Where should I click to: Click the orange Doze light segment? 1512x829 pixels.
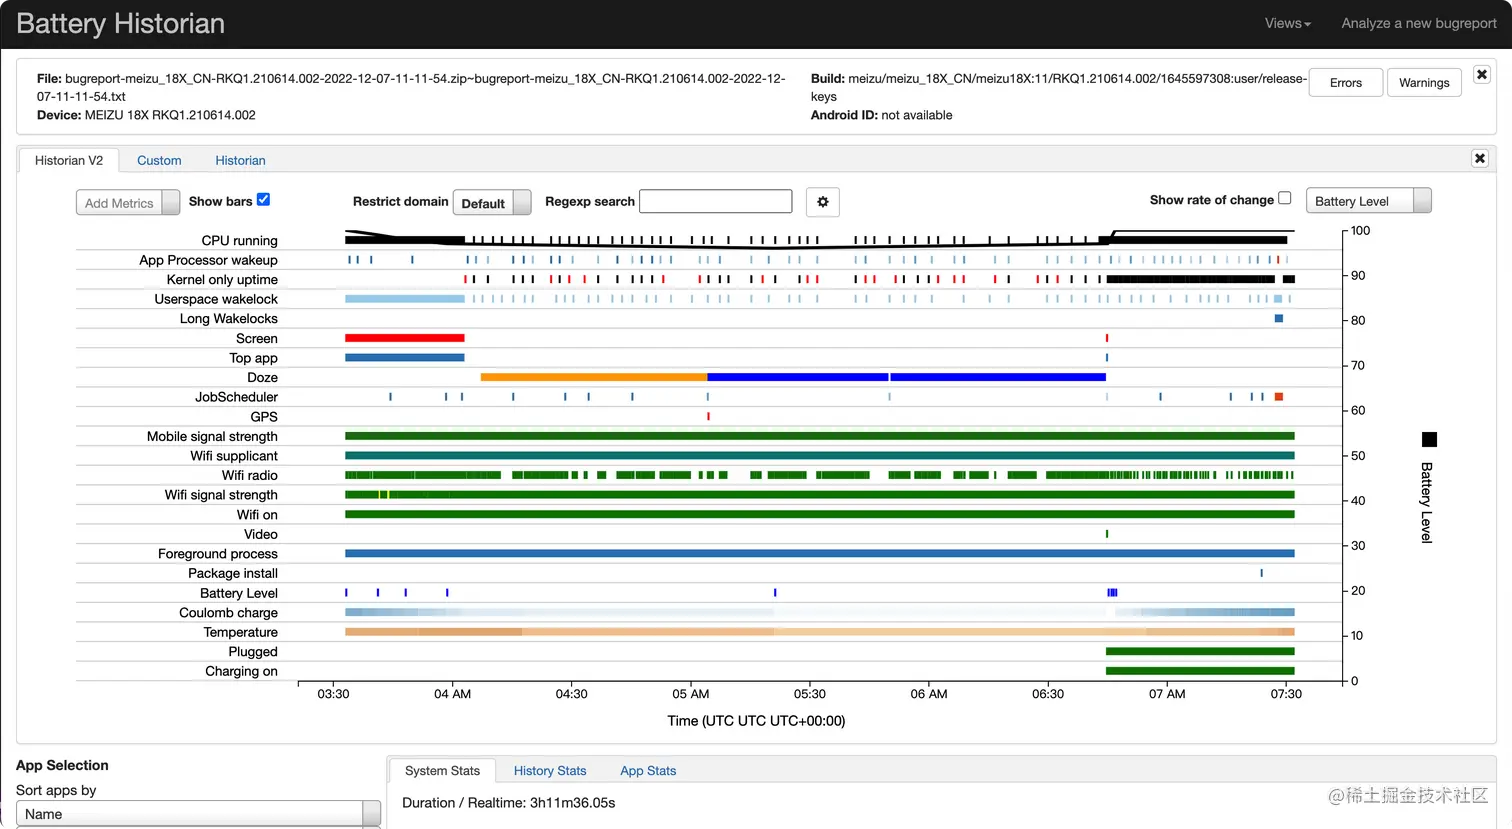tap(594, 377)
